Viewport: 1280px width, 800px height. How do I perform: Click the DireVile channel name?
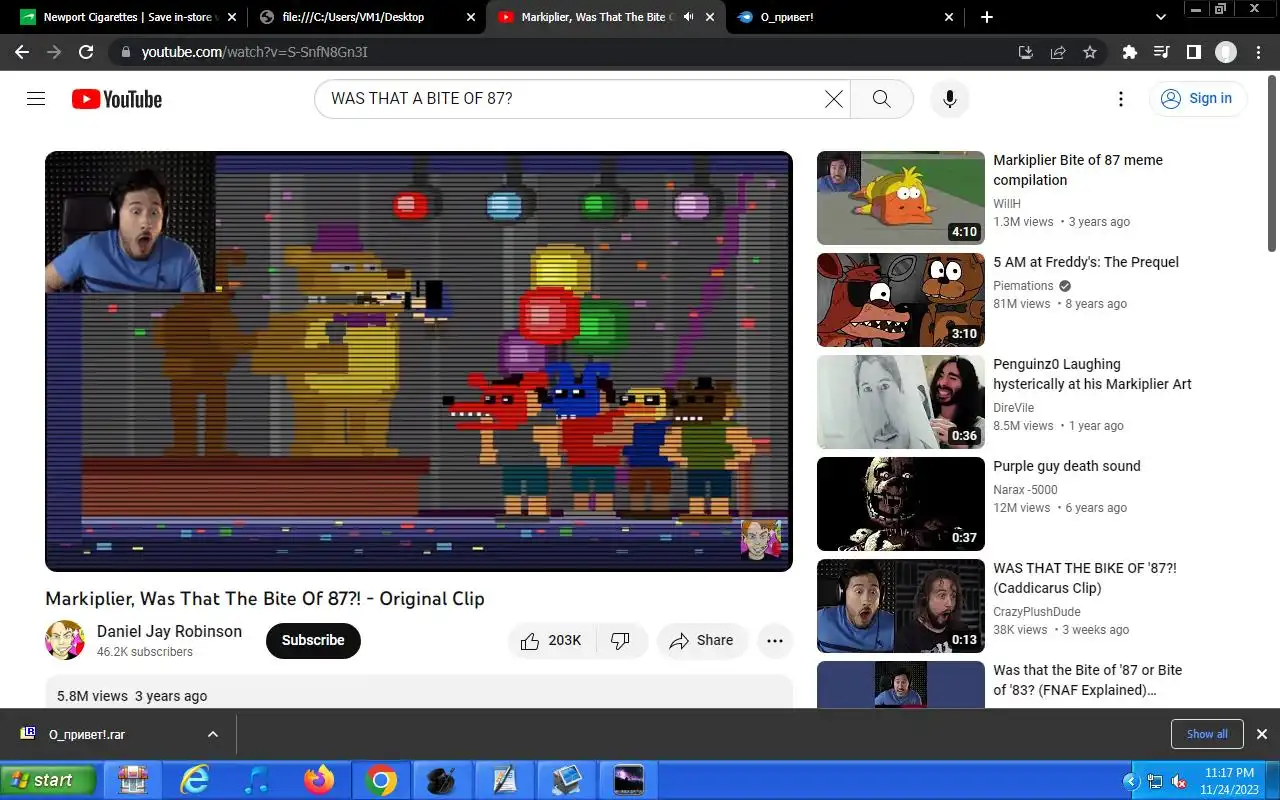click(x=1013, y=408)
